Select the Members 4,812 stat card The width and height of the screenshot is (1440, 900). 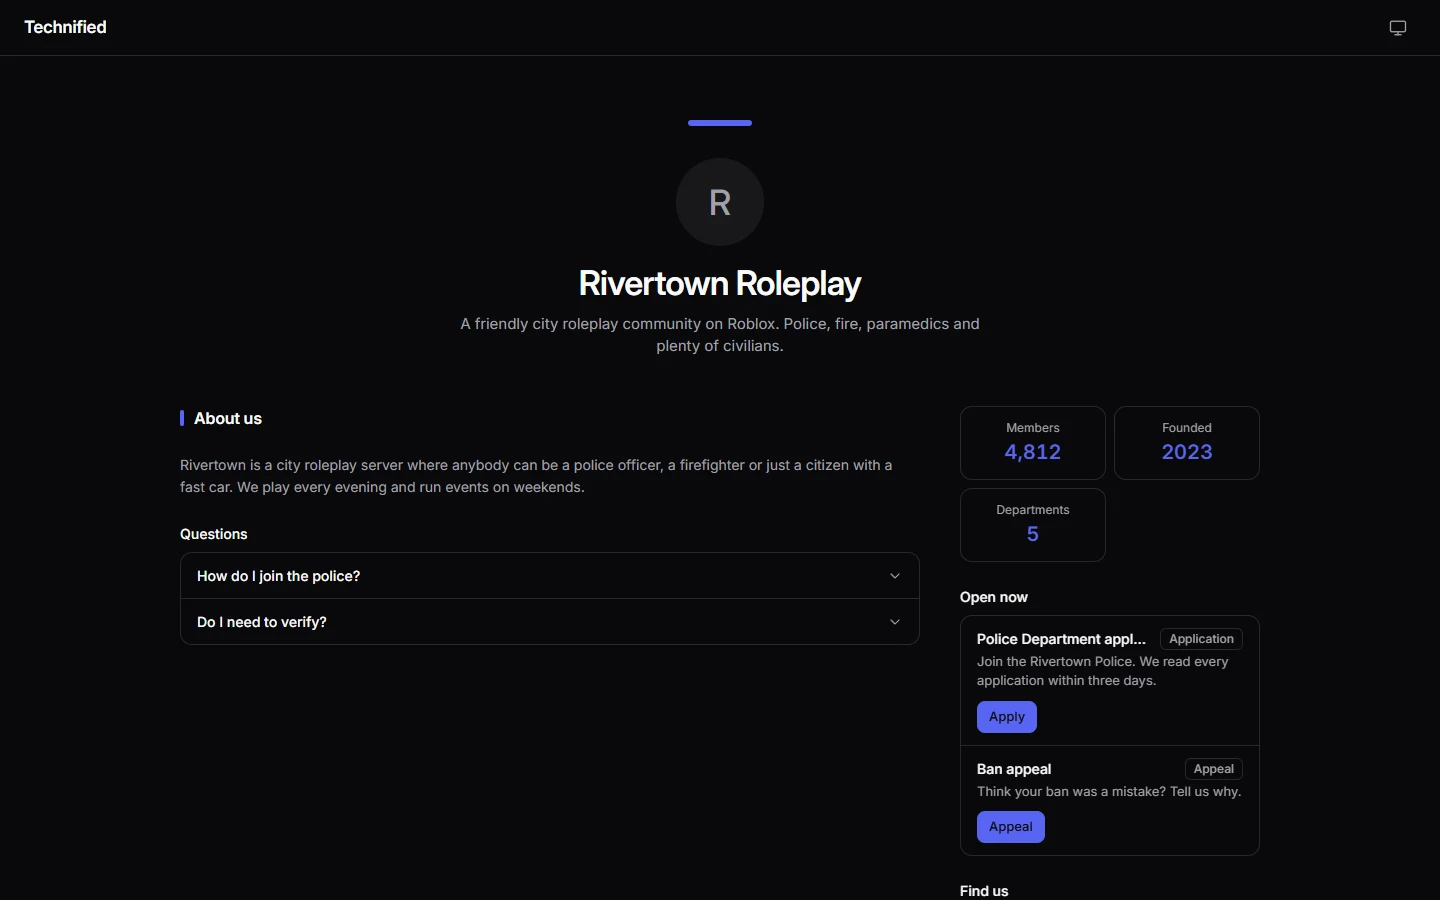(1033, 443)
